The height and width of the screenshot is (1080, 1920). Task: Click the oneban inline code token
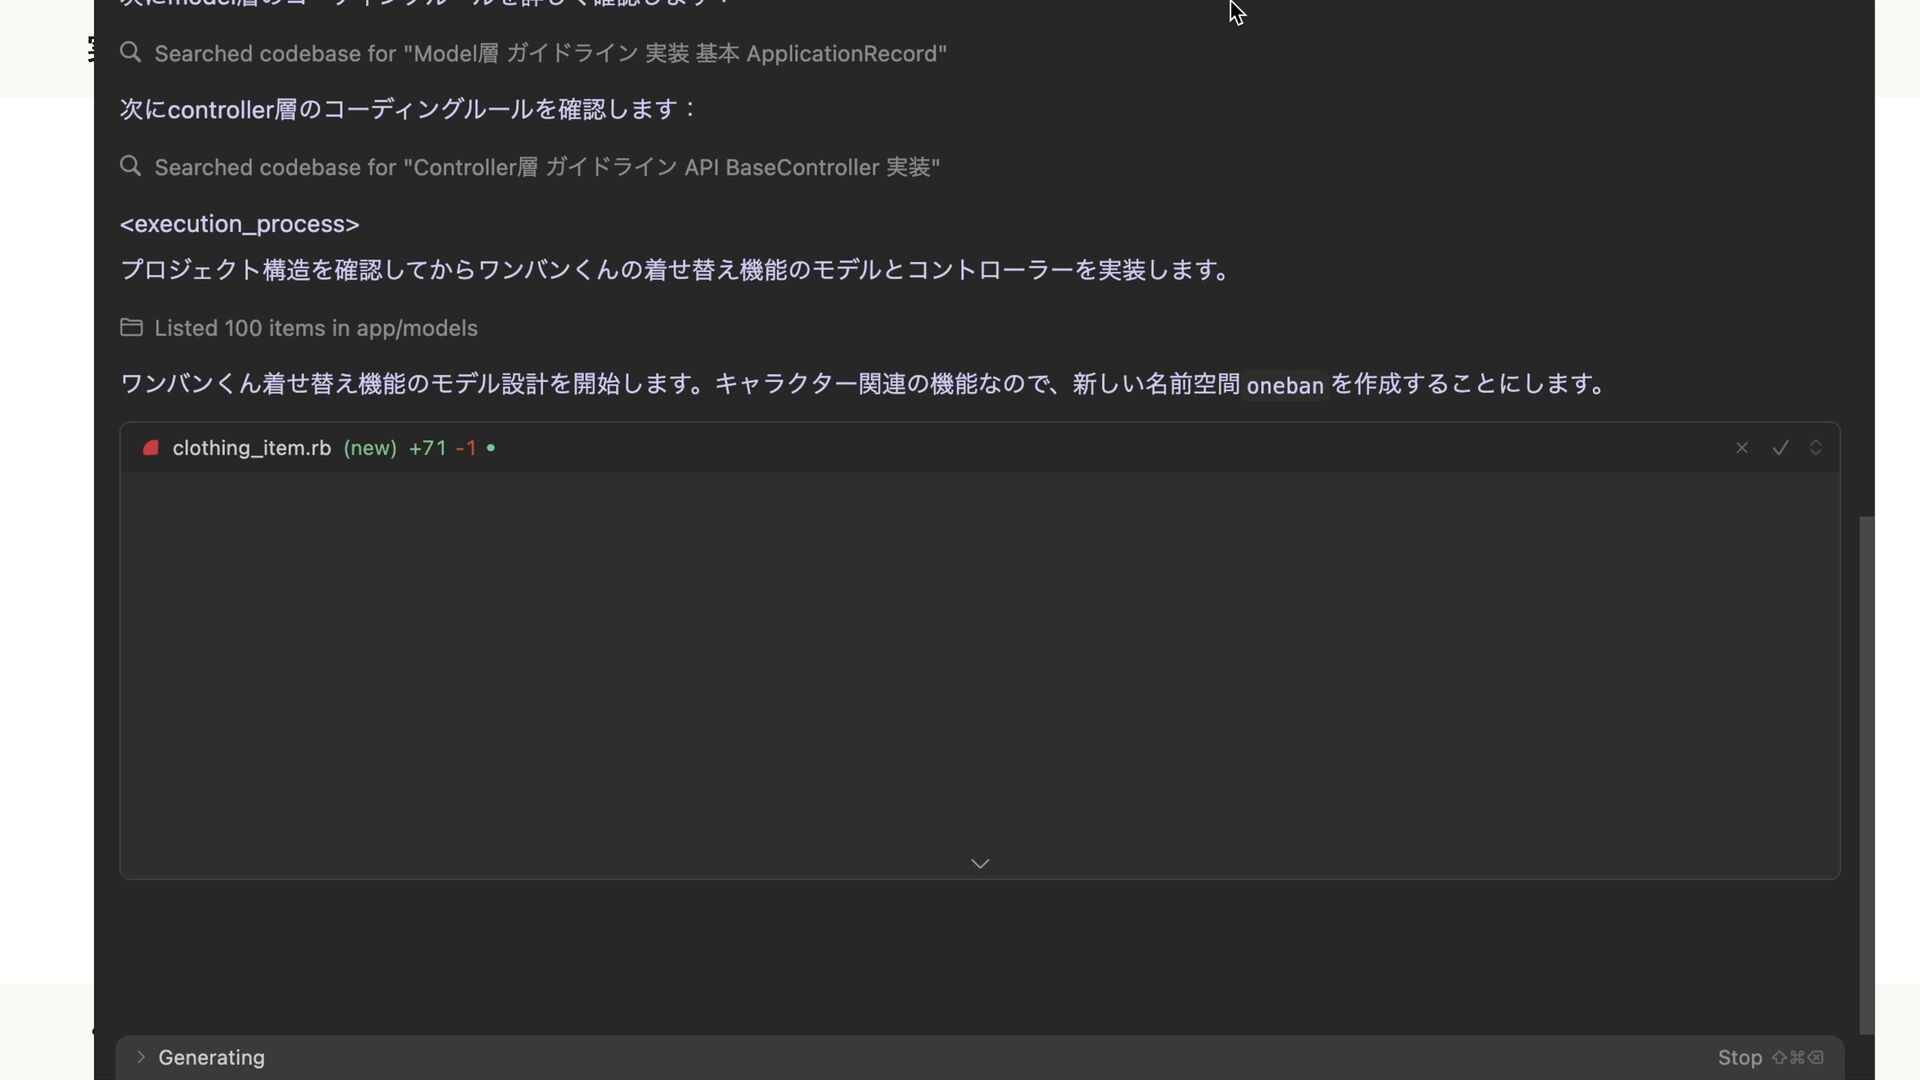click(x=1284, y=385)
